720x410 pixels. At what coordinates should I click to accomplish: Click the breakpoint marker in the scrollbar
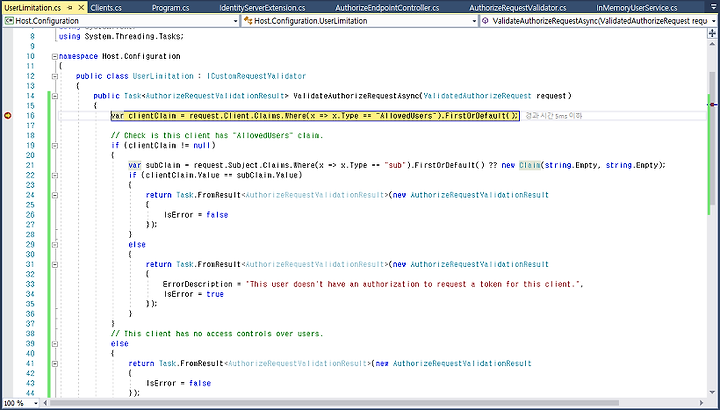click(x=712, y=105)
